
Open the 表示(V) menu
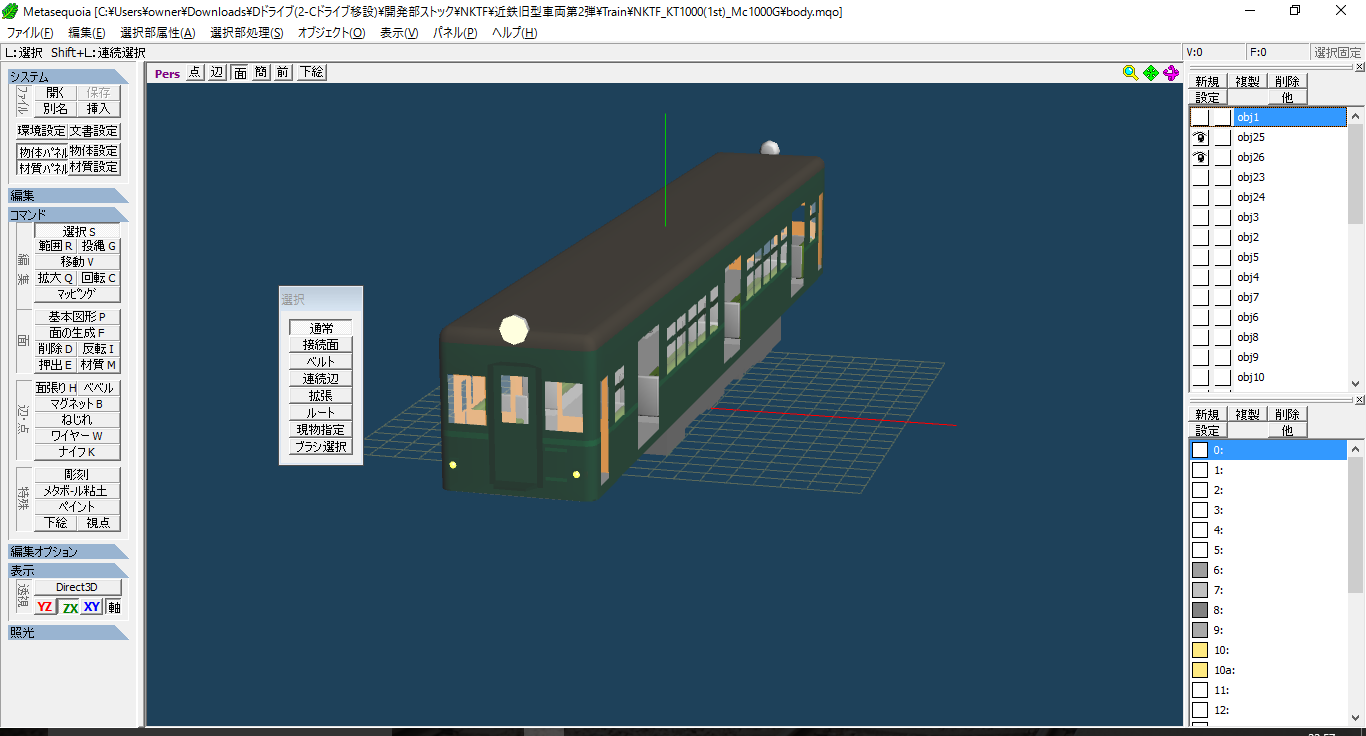[399, 33]
